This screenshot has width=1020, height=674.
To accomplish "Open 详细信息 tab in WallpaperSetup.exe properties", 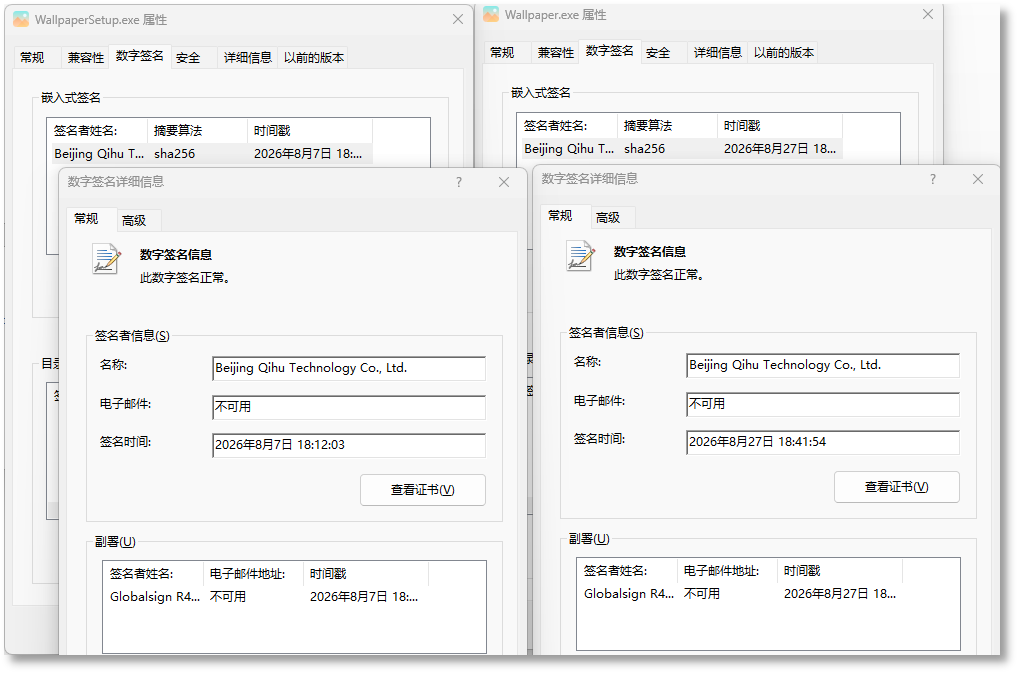I will tap(248, 58).
